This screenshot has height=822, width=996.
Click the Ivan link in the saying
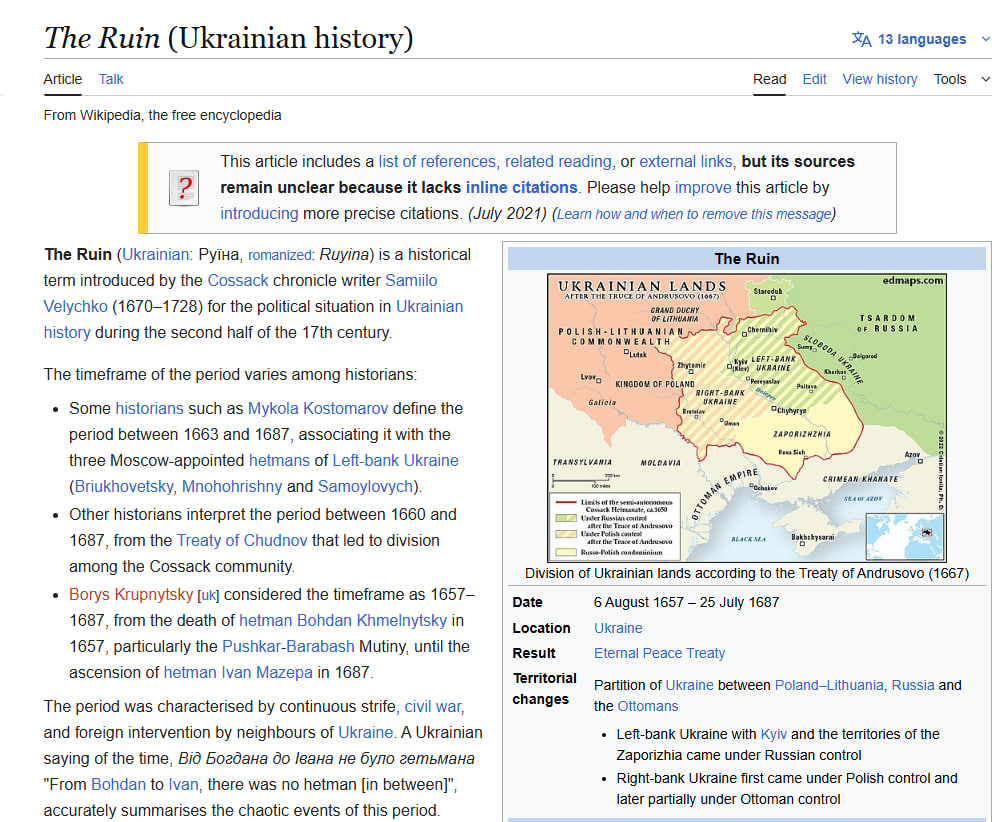(x=183, y=785)
